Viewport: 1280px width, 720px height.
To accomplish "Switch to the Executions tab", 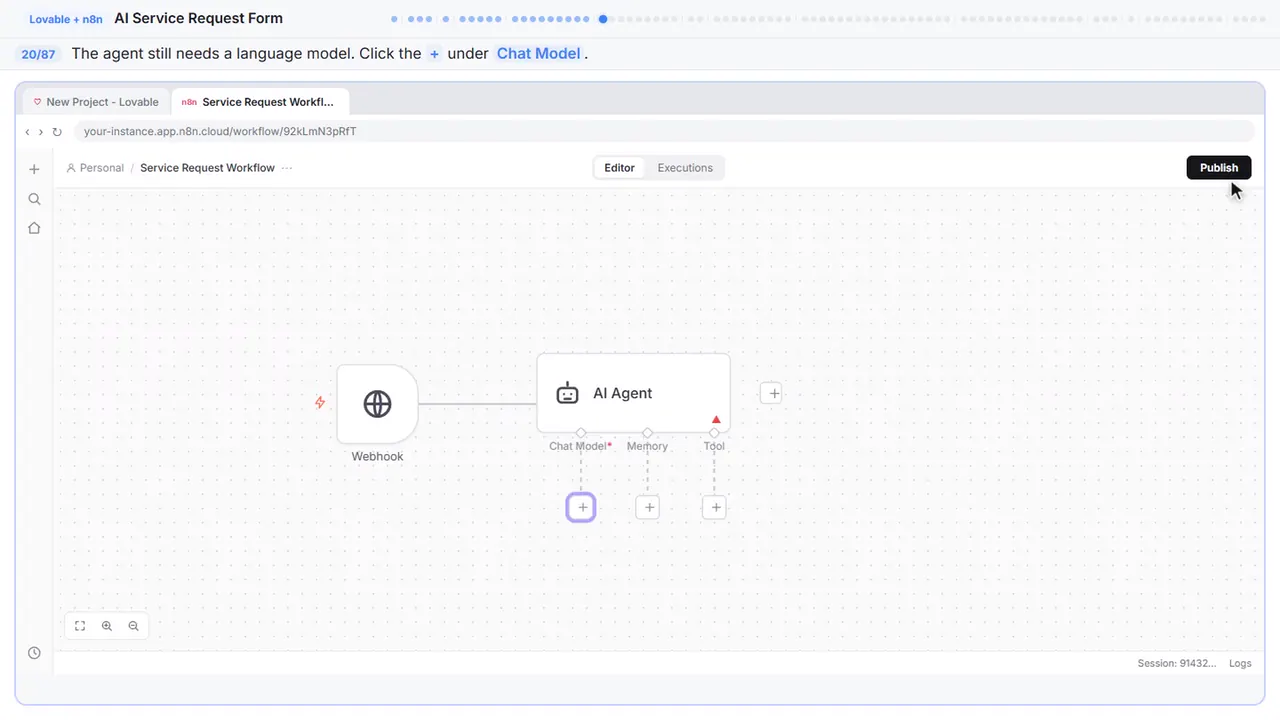I will (685, 168).
